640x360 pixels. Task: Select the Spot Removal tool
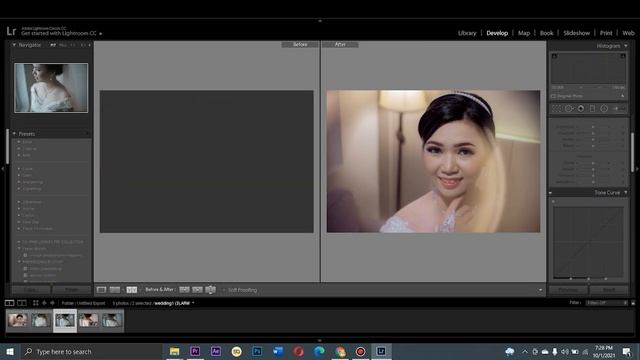click(569, 109)
